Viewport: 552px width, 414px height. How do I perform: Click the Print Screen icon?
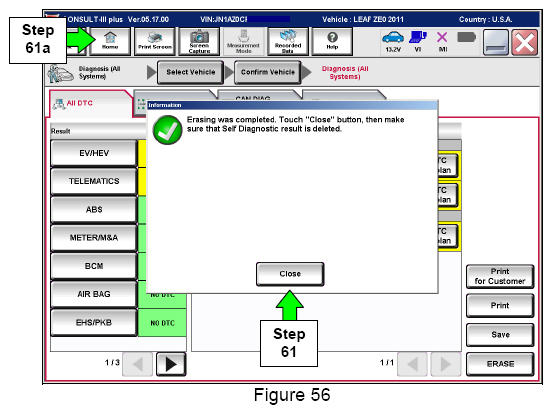[155, 42]
